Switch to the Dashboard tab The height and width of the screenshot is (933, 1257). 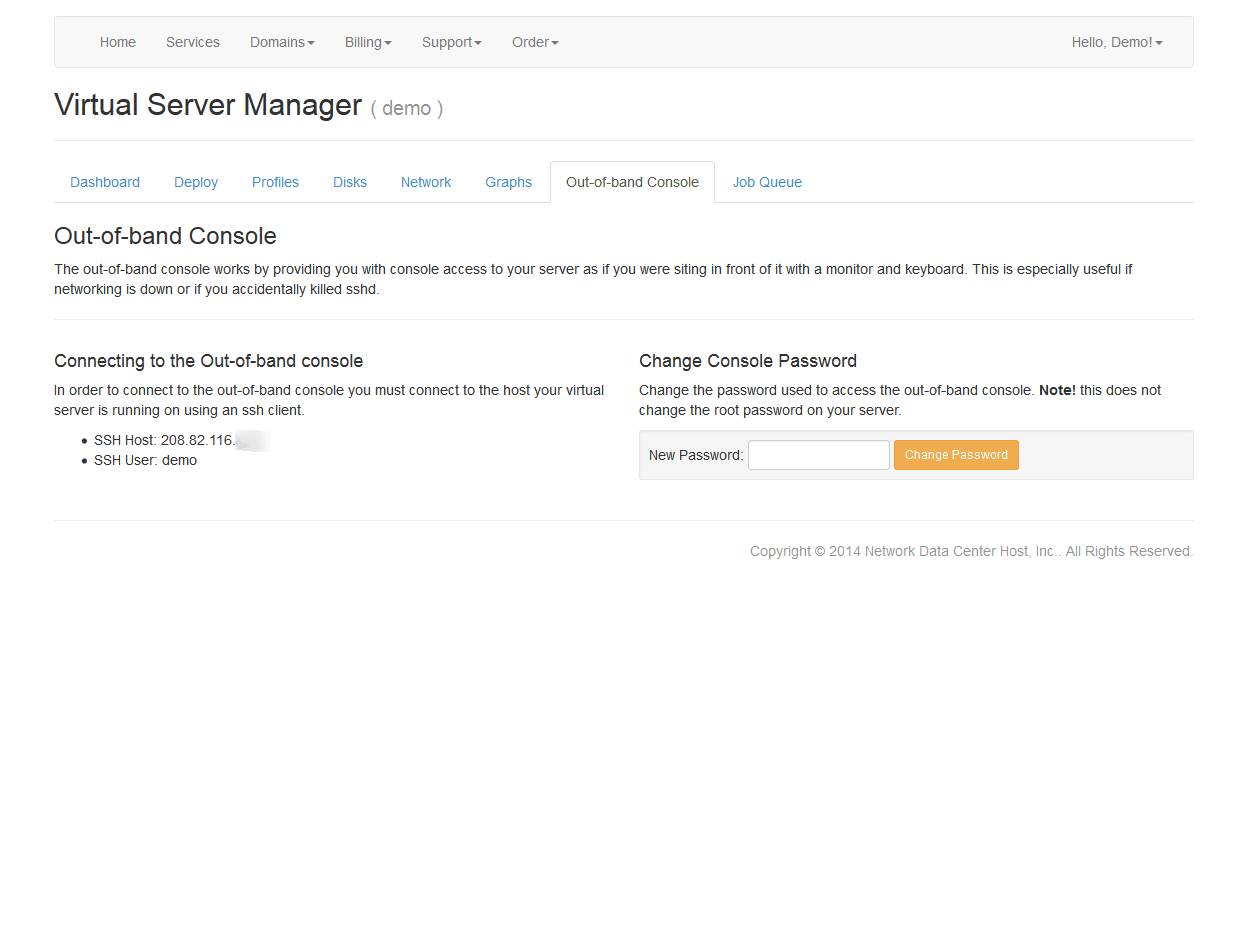tap(105, 182)
